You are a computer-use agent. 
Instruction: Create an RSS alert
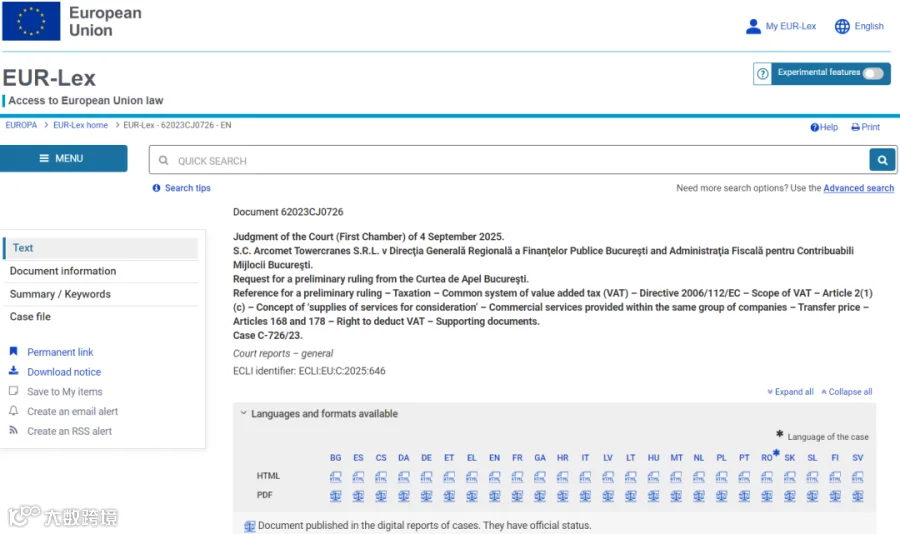pos(61,431)
